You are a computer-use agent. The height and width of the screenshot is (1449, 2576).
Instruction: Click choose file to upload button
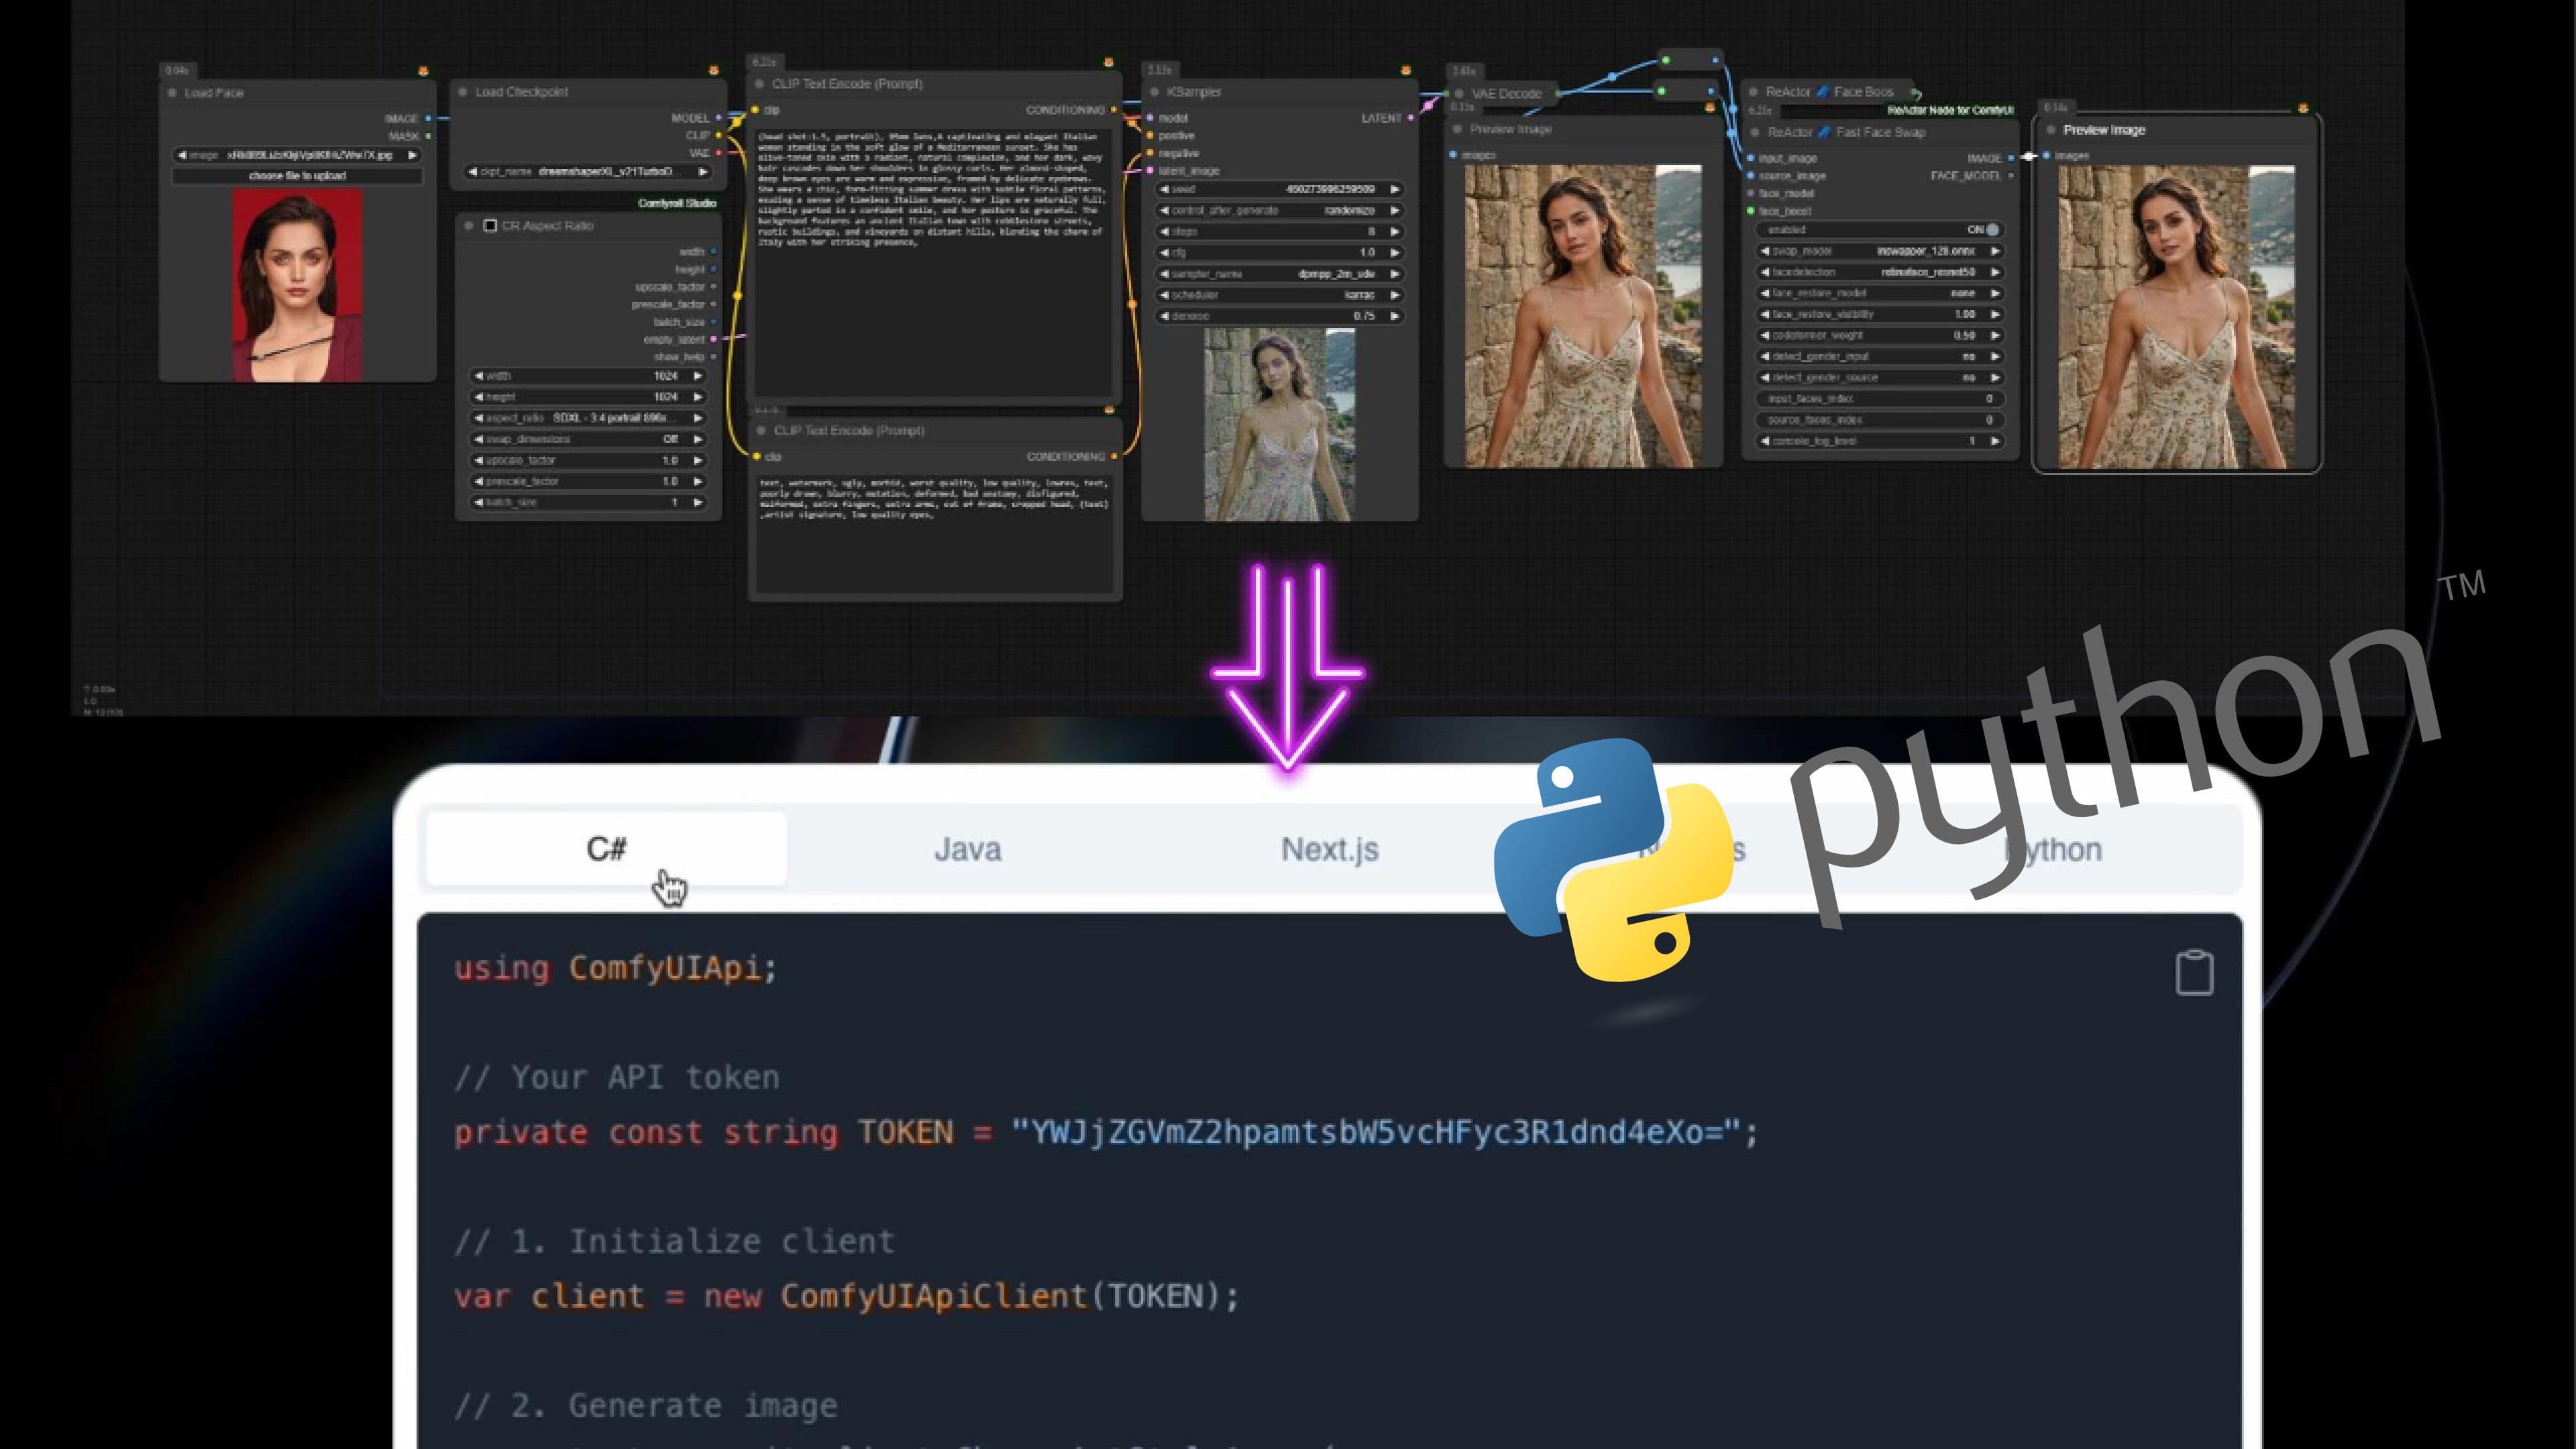pyautogui.click(x=297, y=176)
